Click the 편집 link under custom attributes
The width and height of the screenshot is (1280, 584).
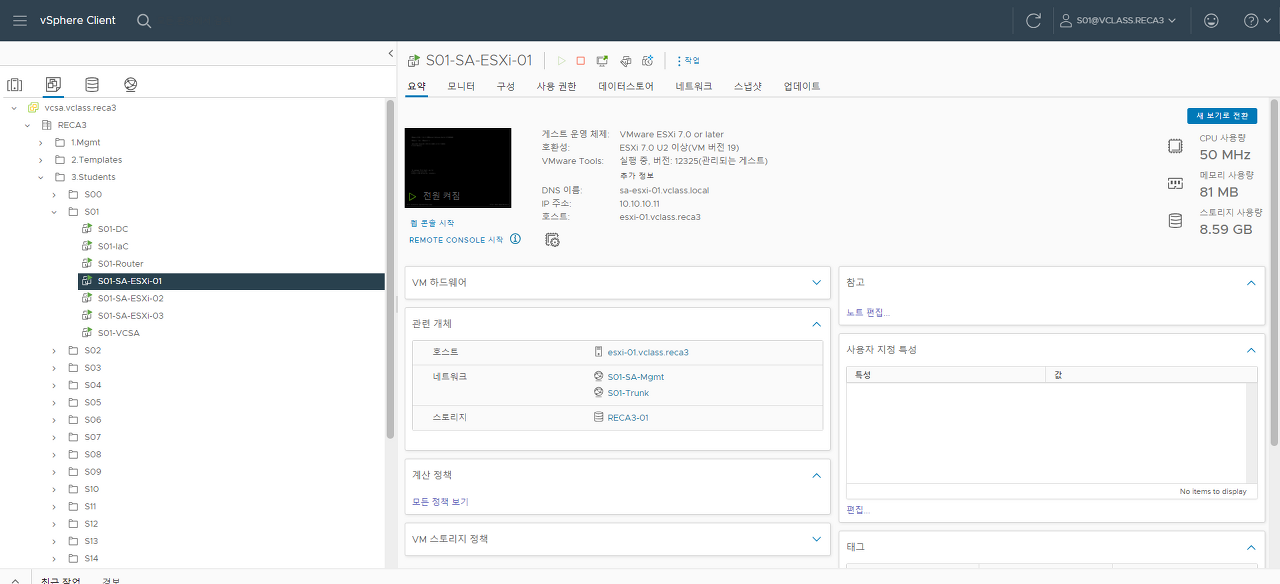(858, 510)
